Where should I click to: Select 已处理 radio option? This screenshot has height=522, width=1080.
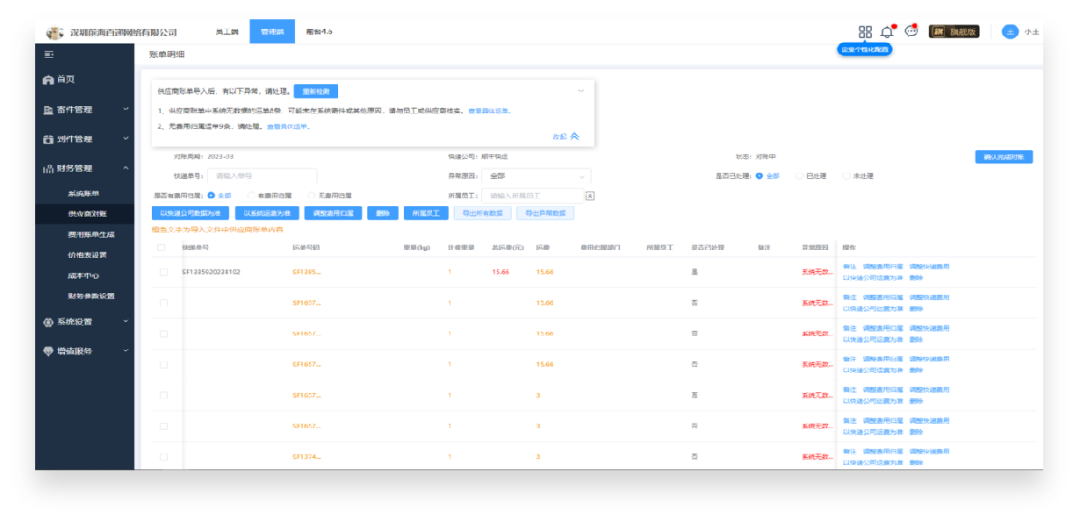click(800, 176)
